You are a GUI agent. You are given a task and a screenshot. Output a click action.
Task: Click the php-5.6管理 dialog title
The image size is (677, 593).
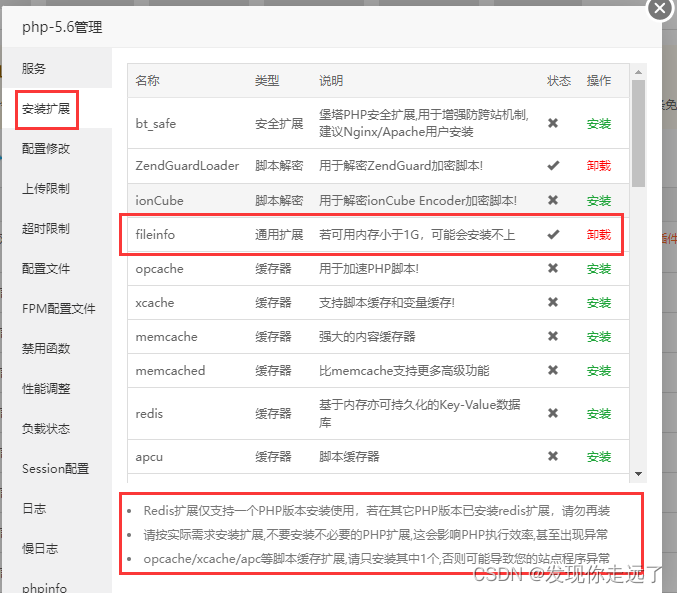point(62,27)
